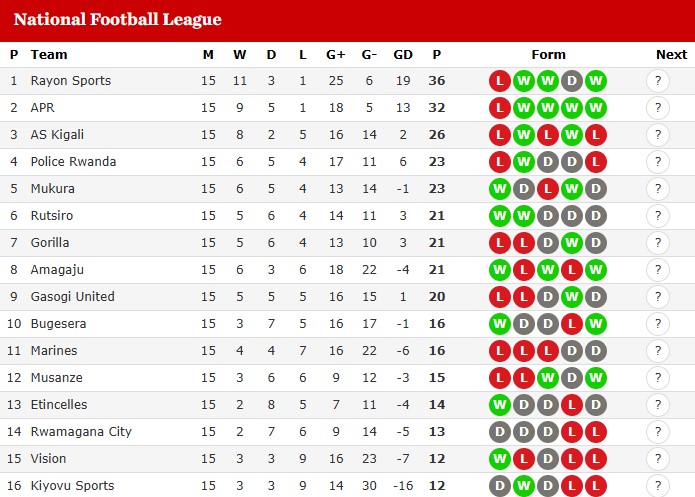This screenshot has height=497, width=695.
Task: Open Rayon Sports' next match question mark
Action: [658, 81]
